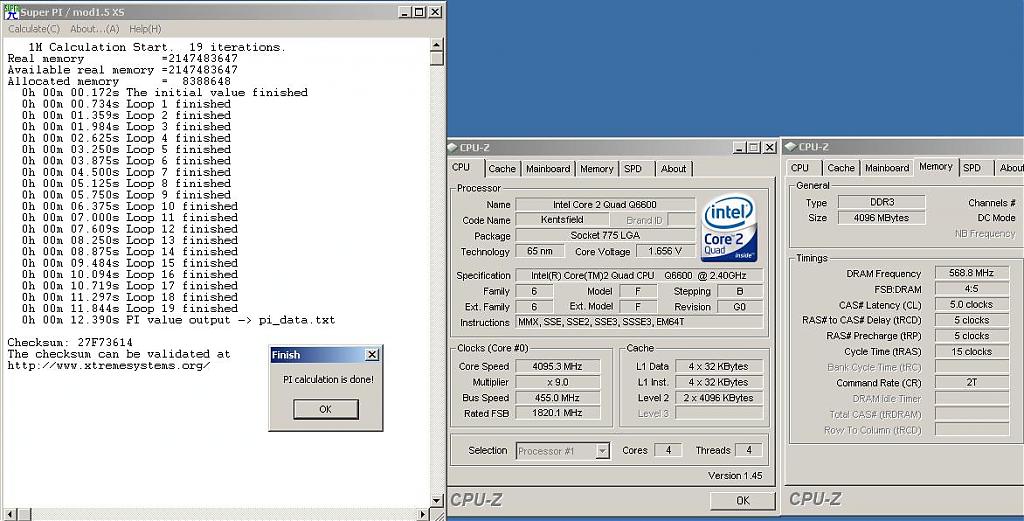This screenshot has height=521, width=1024.
Task: Click the Super PI app icon in title bar
Action: (x=11, y=11)
